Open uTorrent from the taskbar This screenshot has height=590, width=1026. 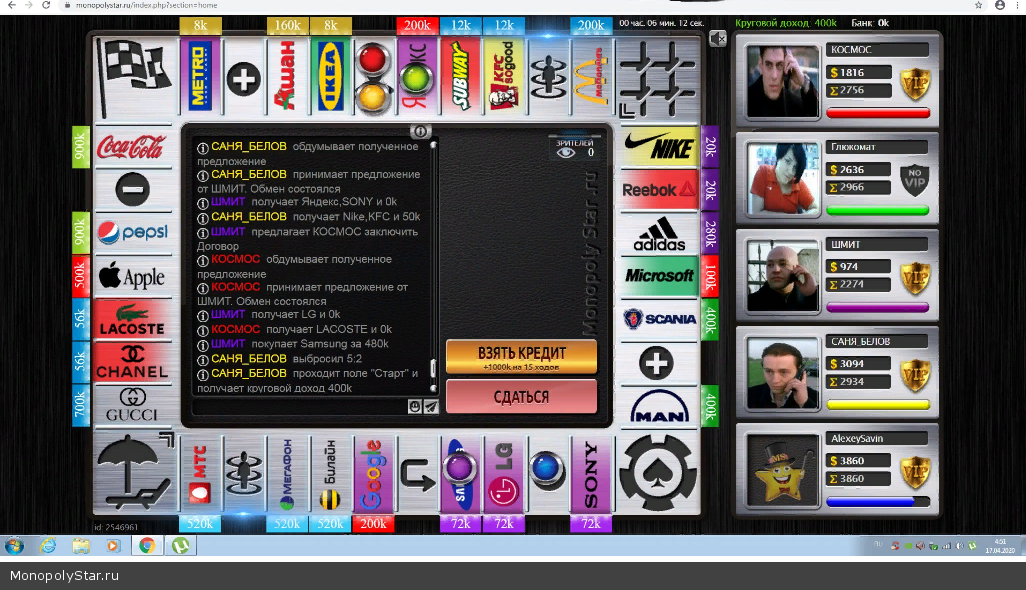click(x=181, y=545)
